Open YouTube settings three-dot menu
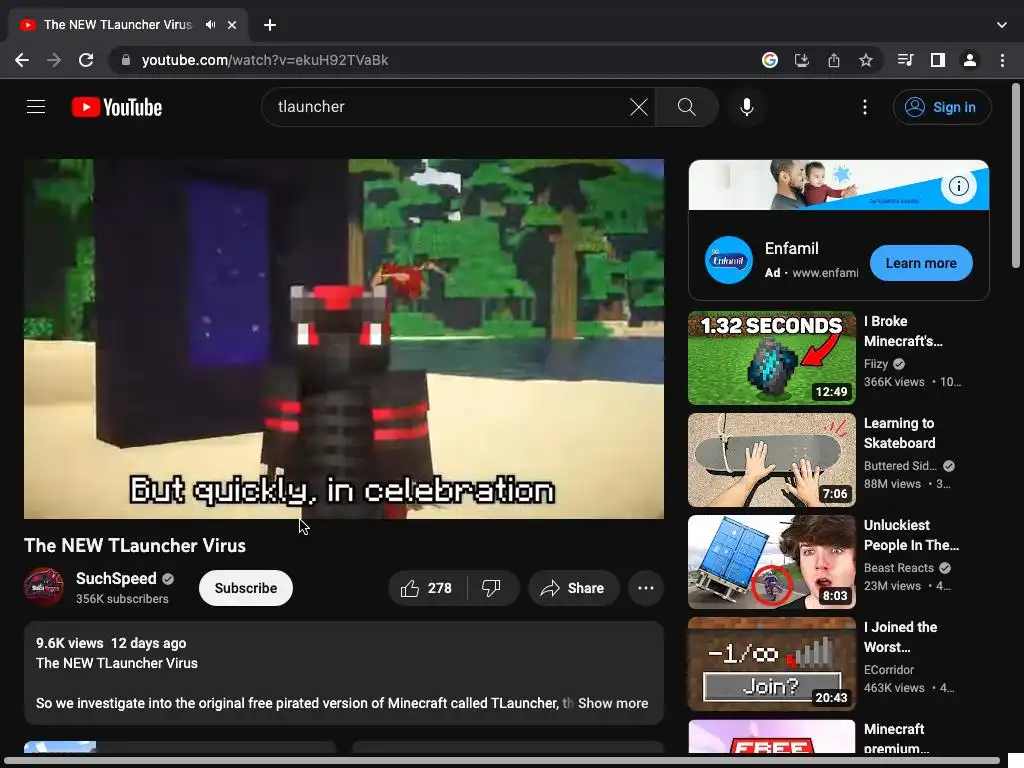The width and height of the screenshot is (1024, 768). (865, 106)
